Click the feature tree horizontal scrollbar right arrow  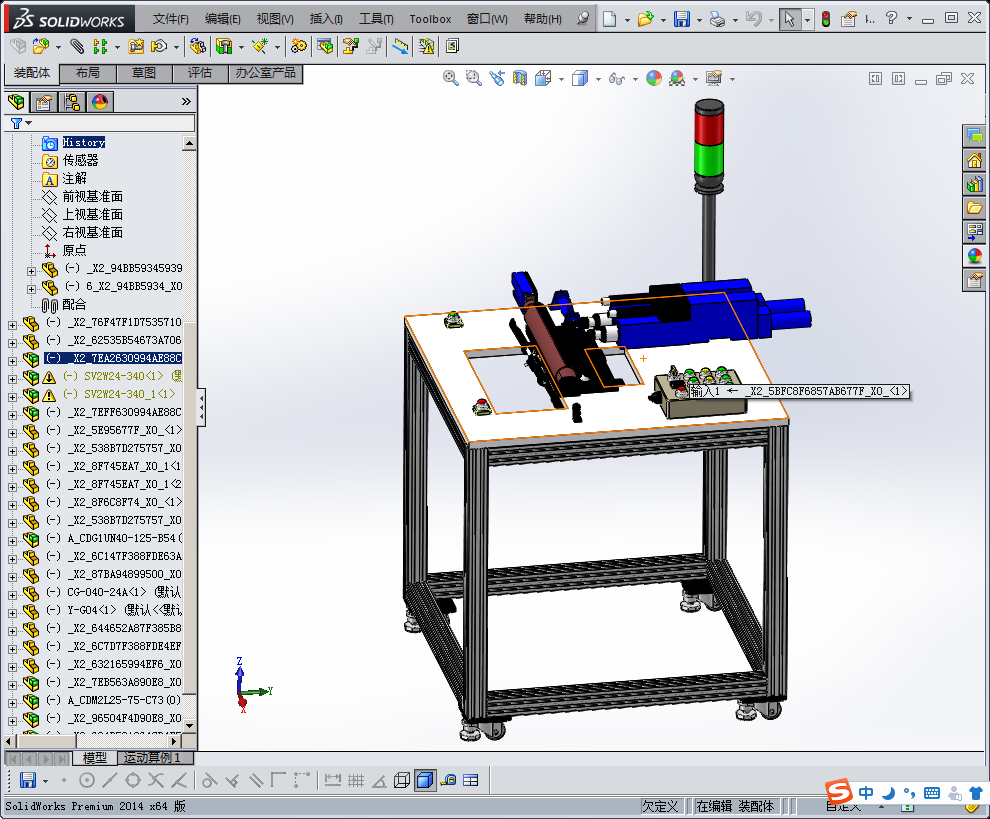click(175, 741)
